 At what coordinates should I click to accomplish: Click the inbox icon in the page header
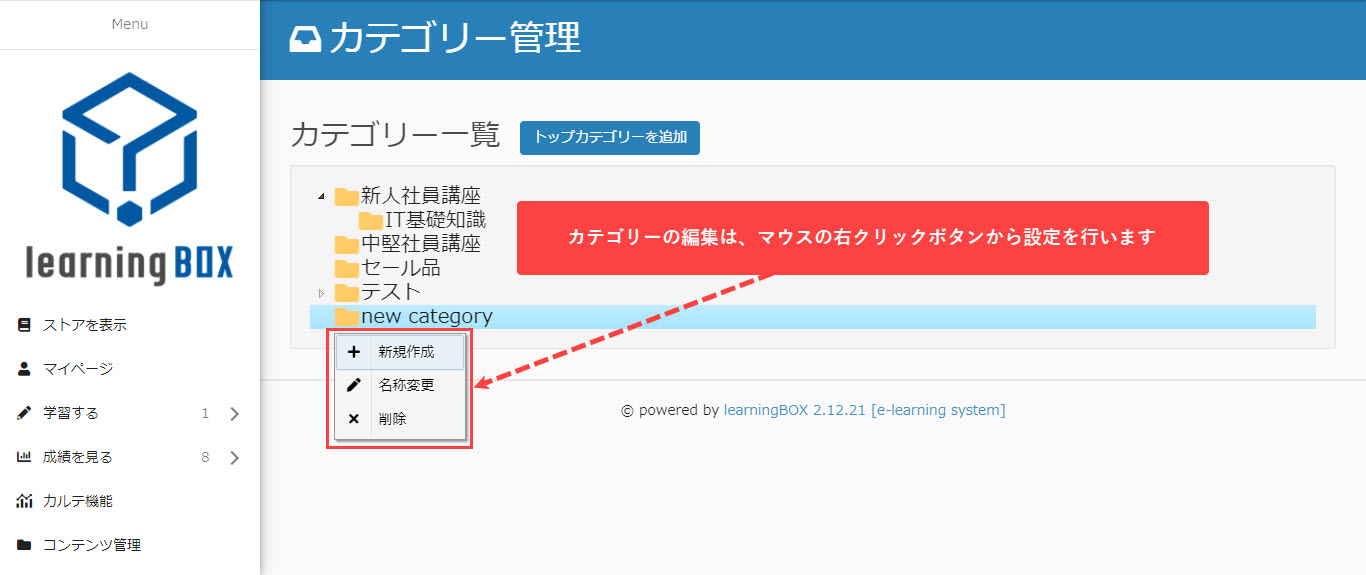305,39
